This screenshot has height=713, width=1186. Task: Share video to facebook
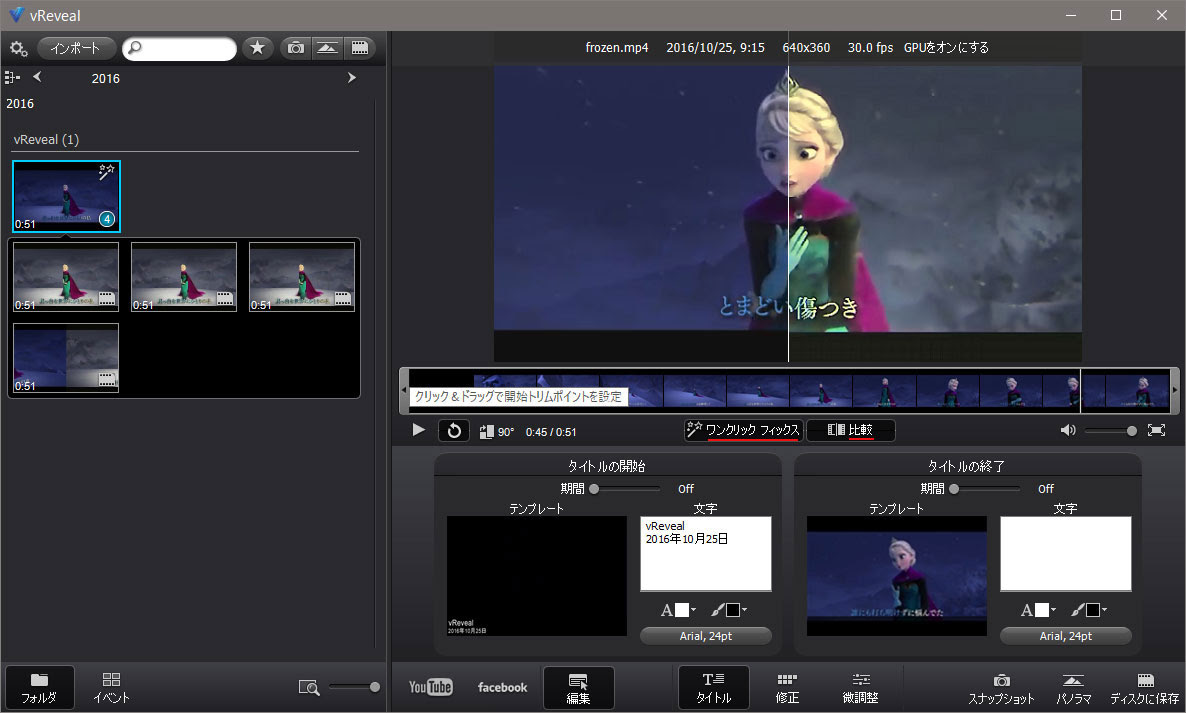pos(502,687)
